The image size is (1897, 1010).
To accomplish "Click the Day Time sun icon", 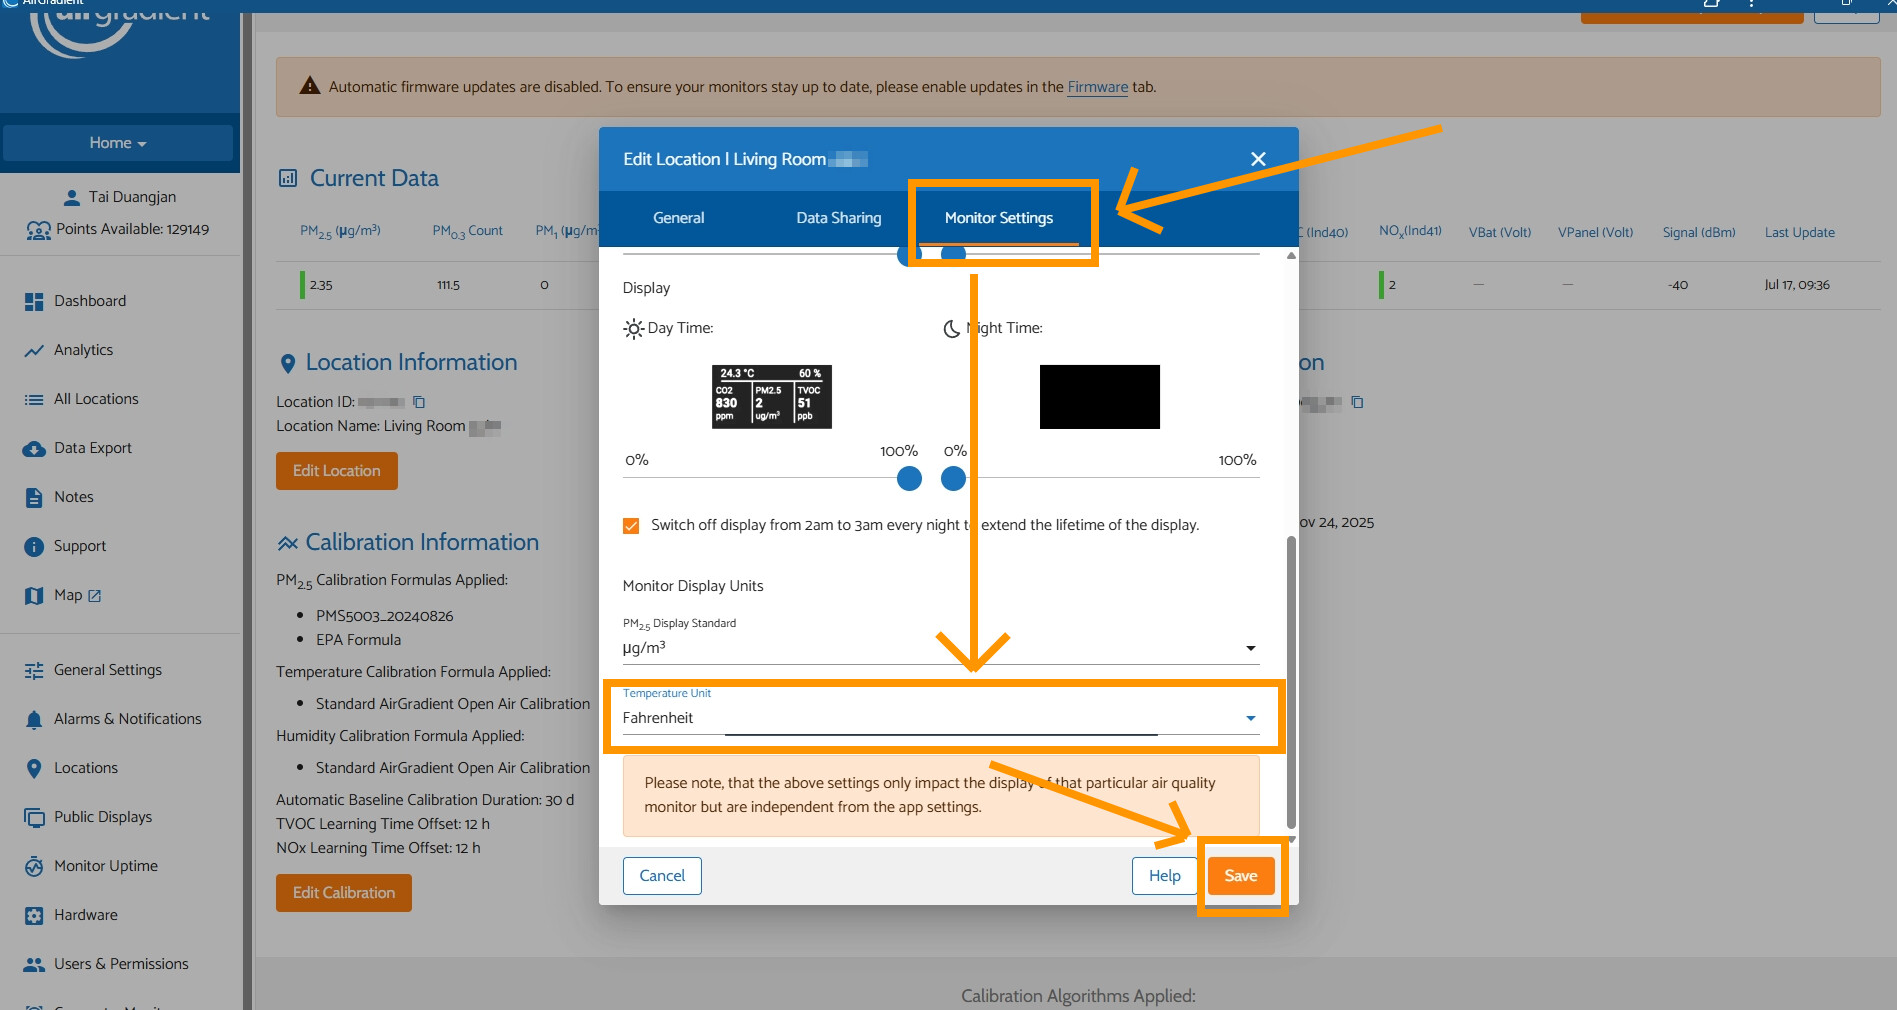I will tap(634, 329).
